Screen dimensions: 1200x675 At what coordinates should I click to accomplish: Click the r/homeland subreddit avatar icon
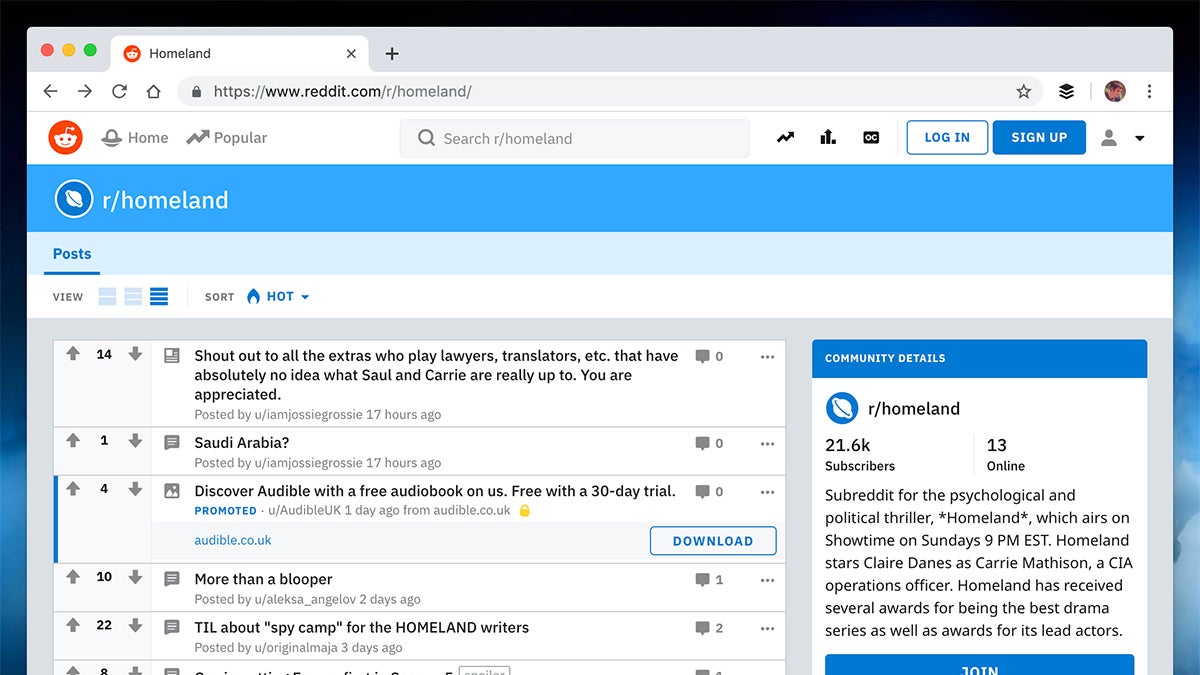coord(73,198)
